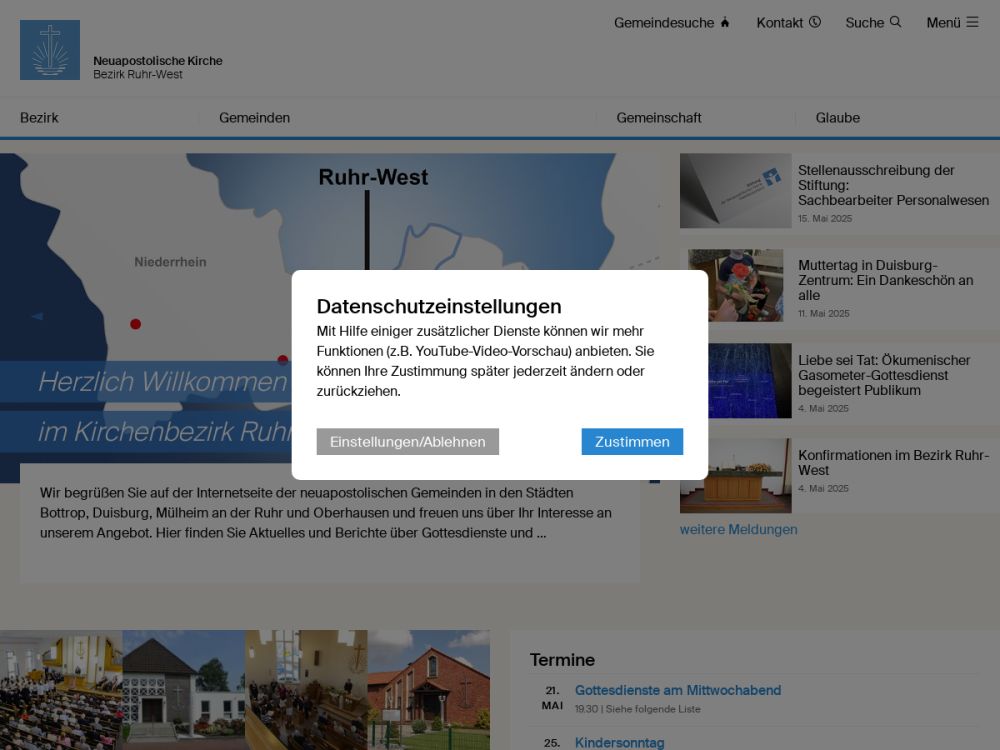The width and height of the screenshot is (1000, 750).
Task: Choose Einstellungen/Ablehnen in the privacy dialog
Action: (x=407, y=442)
